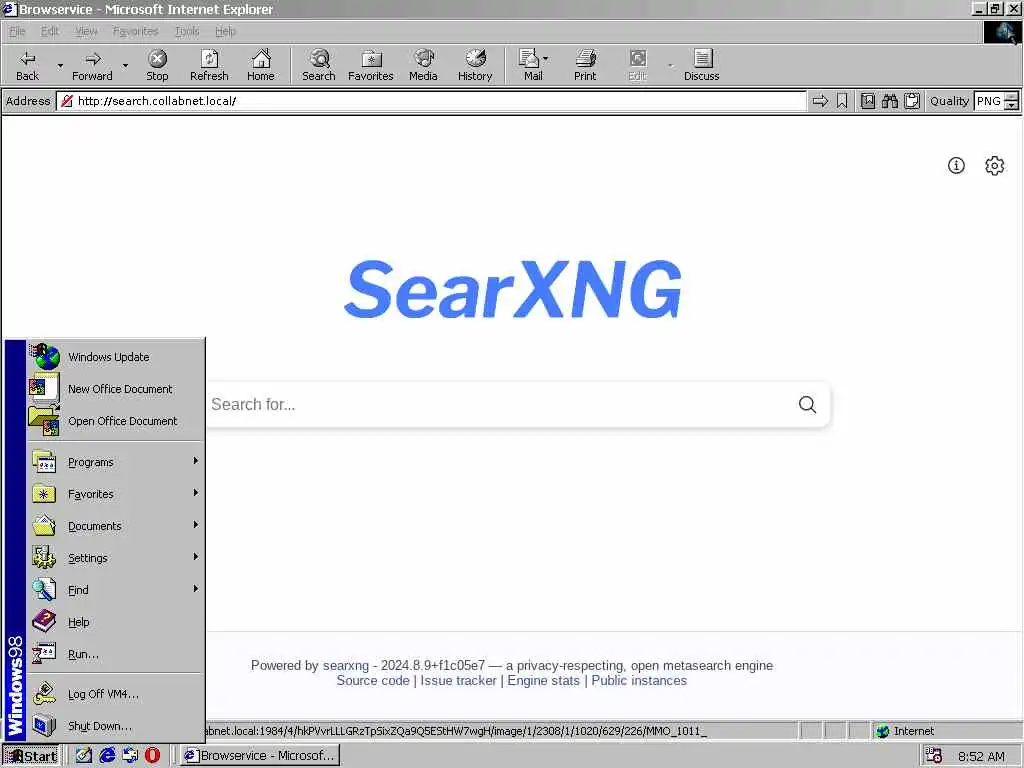Screen dimensions: 1024x768
Task: Follow the searxng link in footer
Action: click(x=345, y=665)
